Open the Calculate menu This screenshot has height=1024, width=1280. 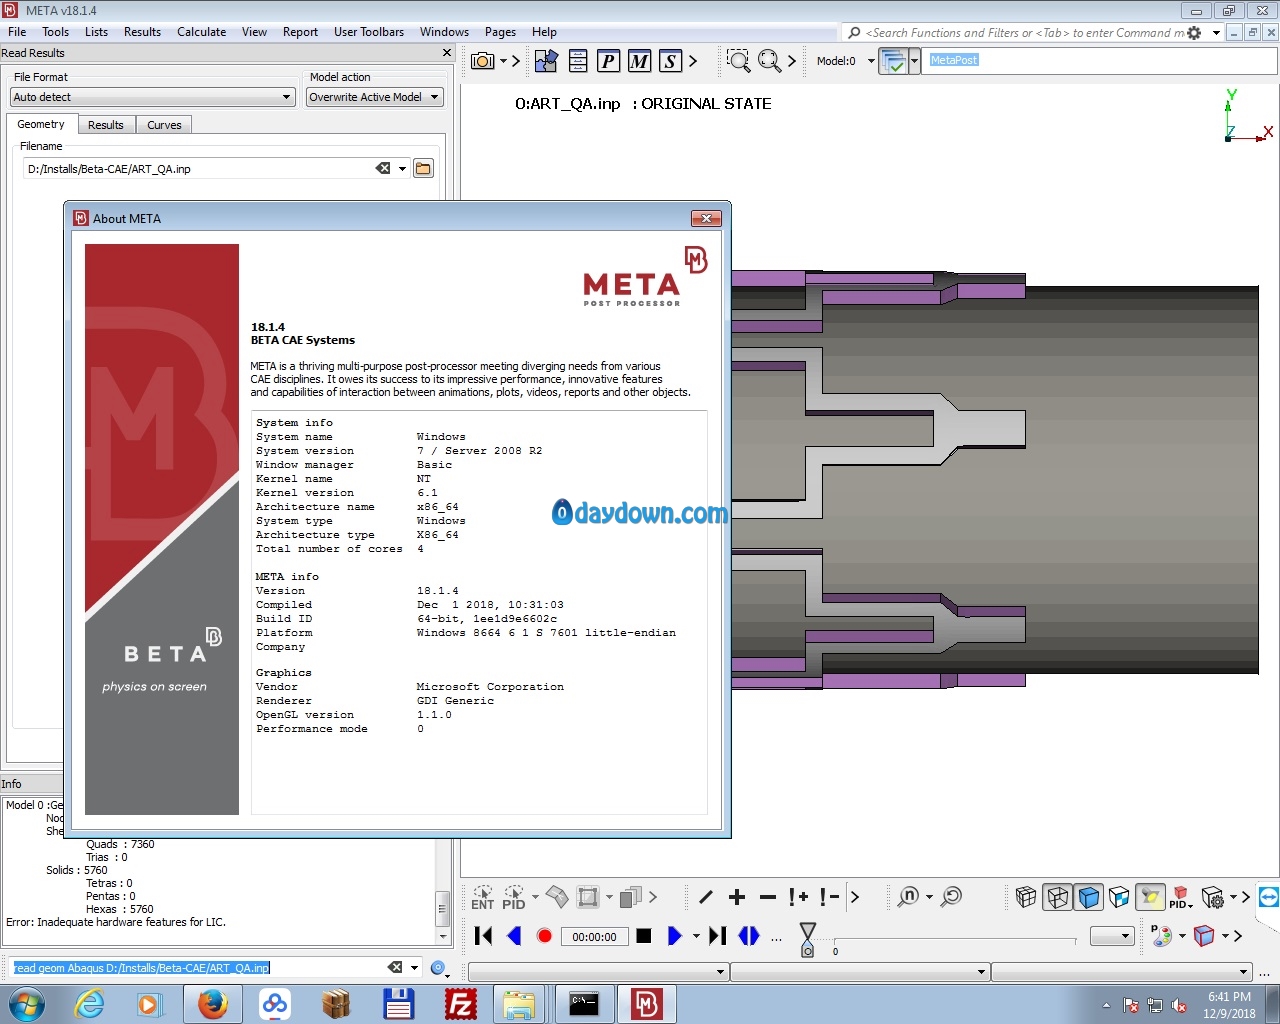tap(201, 32)
